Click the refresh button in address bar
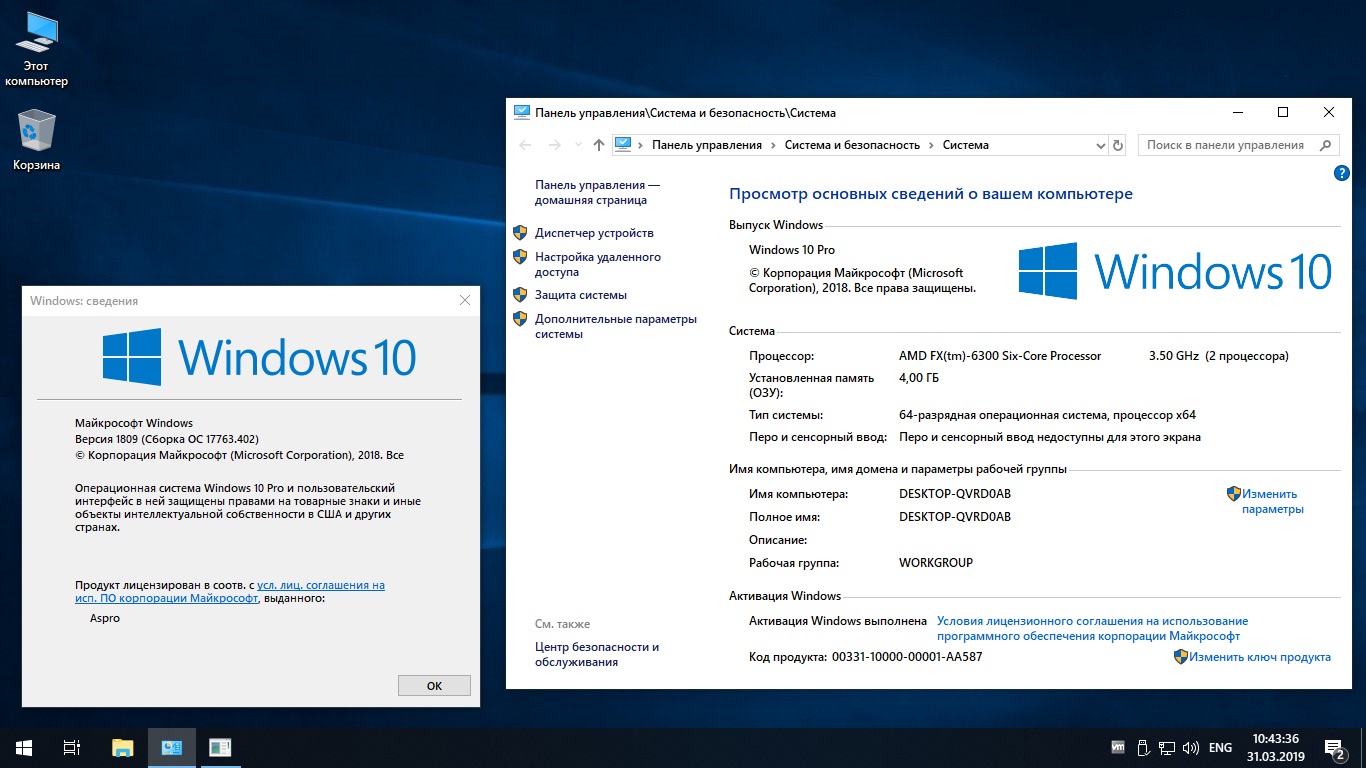1366x768 pixels. [x=1118, y=145]
